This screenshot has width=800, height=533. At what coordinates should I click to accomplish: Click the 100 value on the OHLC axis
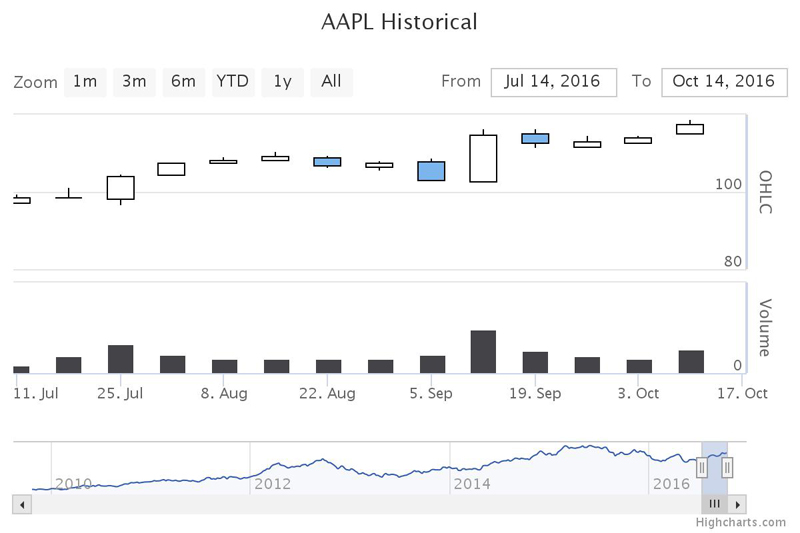[729, 184]
